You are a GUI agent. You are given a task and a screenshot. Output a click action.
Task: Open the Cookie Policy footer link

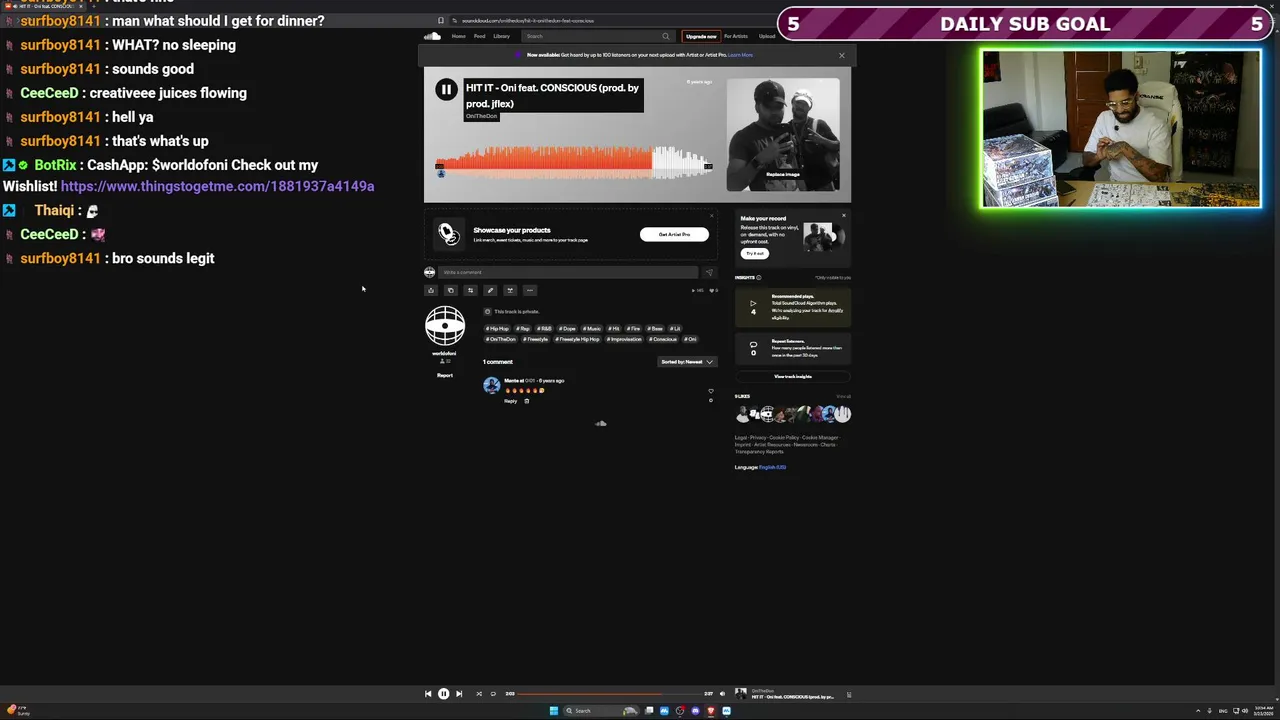(x=784, y=437)
